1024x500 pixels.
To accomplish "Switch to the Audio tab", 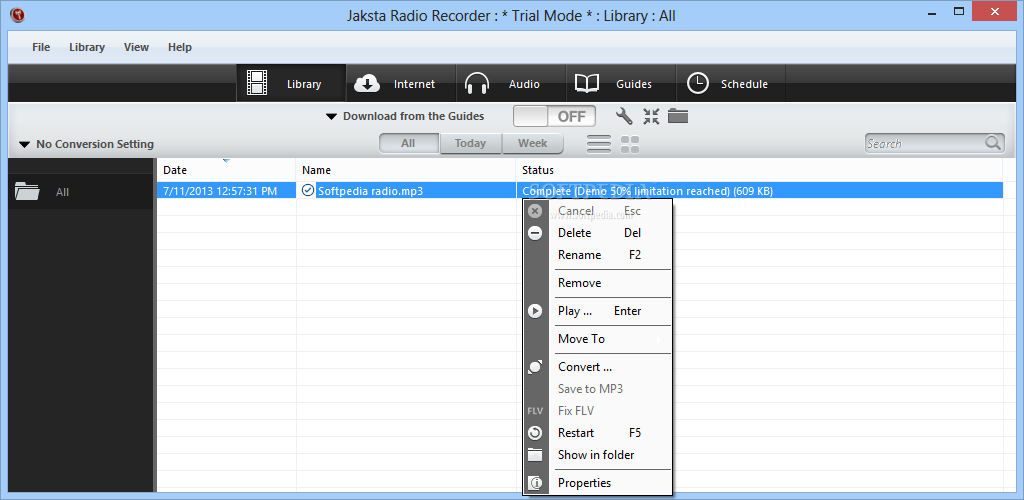I will [x=510, y=84].
